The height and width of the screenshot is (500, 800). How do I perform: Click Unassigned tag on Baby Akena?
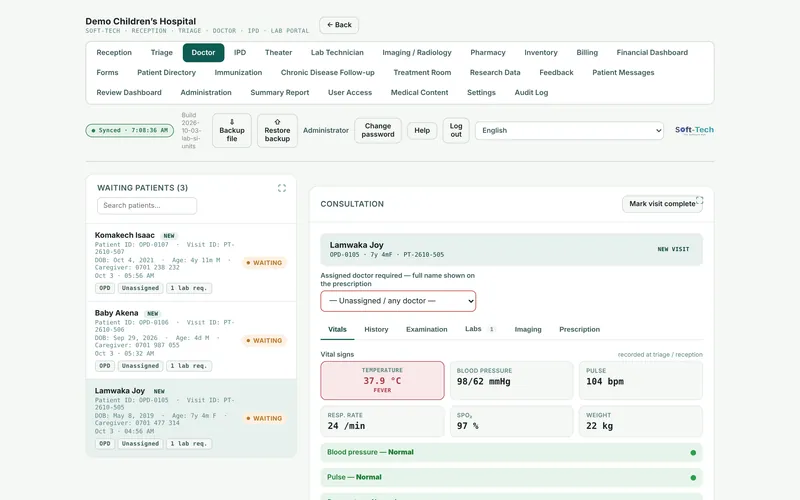click(140, 366)
